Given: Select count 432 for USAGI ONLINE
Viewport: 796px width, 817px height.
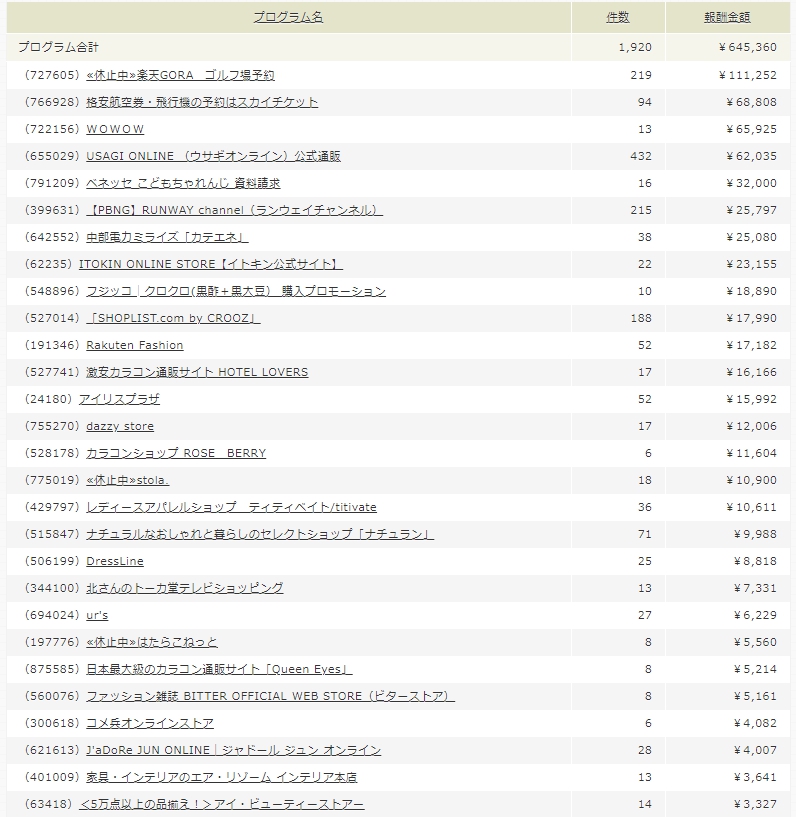Looking at the screenshot, I should click(641, 156).
